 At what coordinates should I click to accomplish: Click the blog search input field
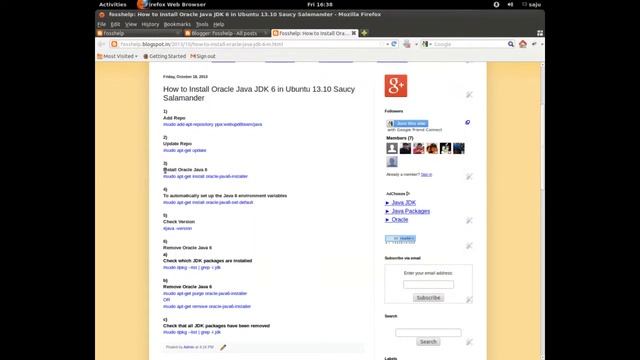pos(428,333)
